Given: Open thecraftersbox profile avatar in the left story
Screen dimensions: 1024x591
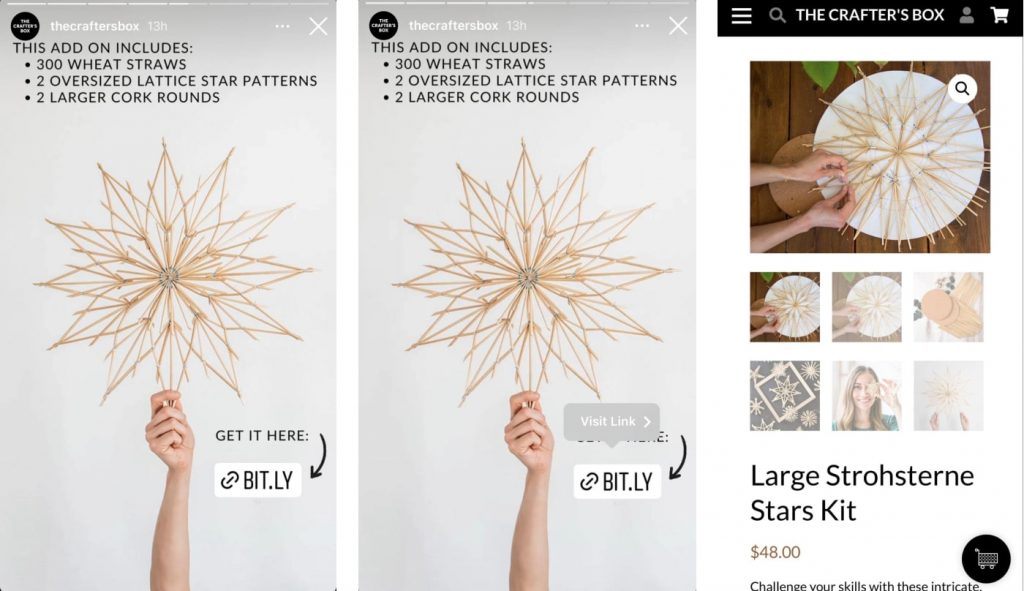Looking at the screenshot, I should click(x=25, y=26).
